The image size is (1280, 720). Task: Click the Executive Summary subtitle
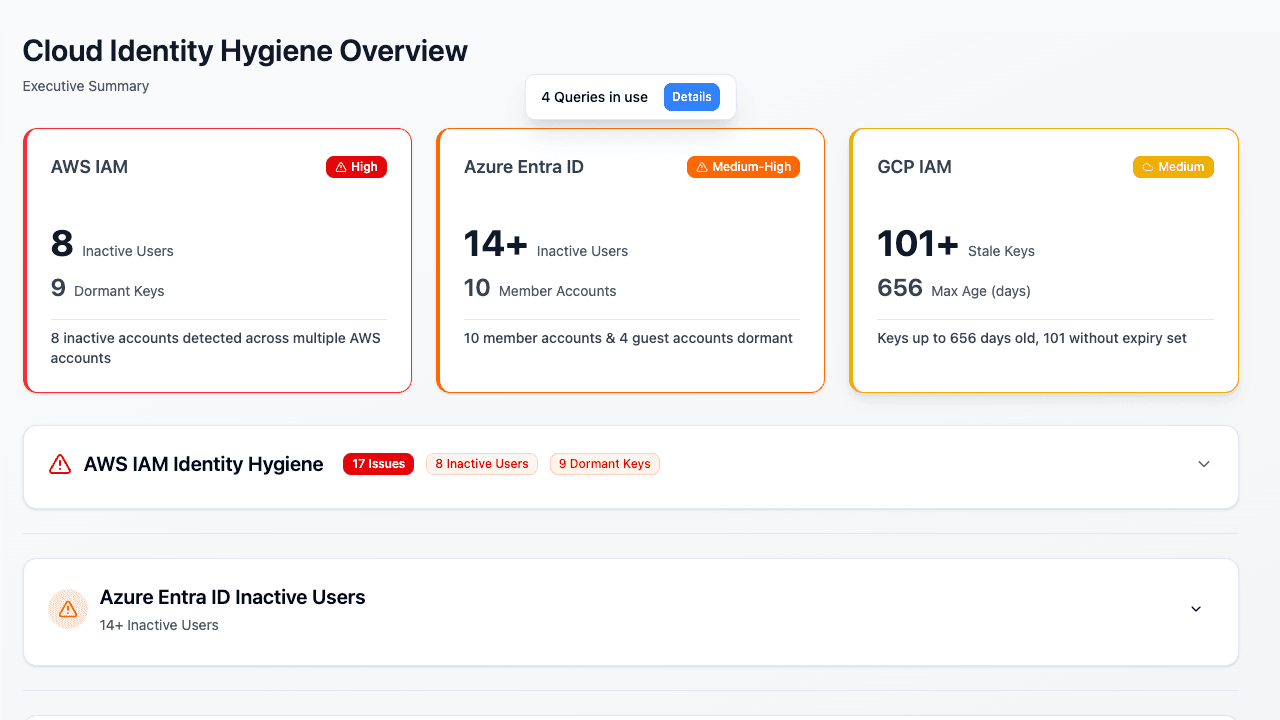(x=86, y=86)
